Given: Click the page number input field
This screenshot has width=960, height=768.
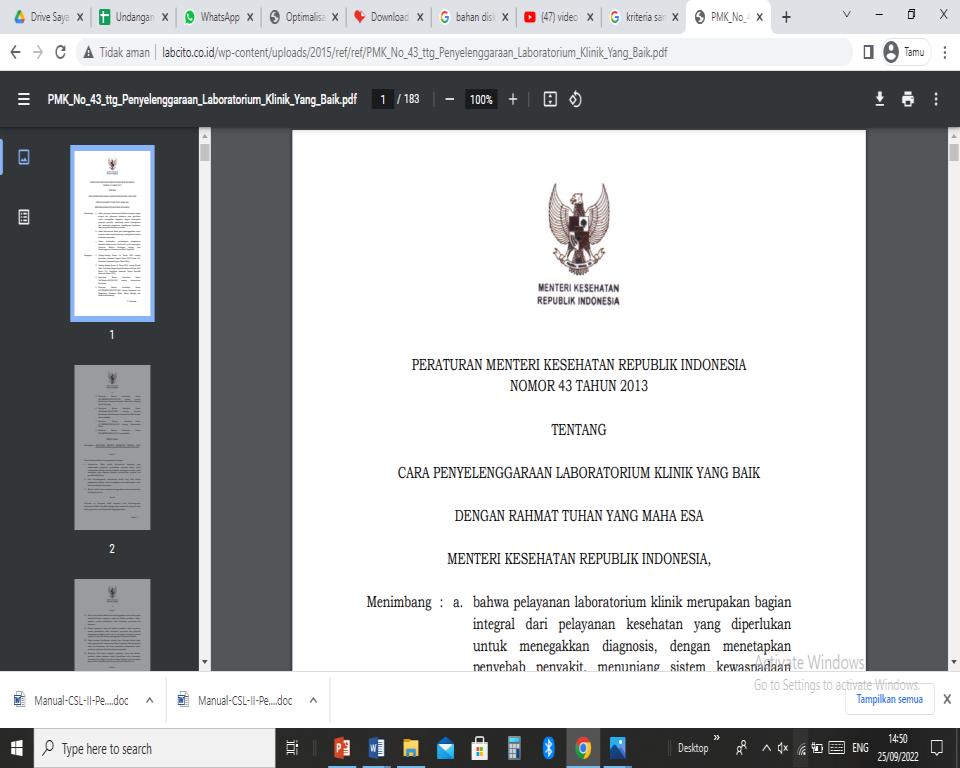Looking at the screenshot, I should pos(383,99).
